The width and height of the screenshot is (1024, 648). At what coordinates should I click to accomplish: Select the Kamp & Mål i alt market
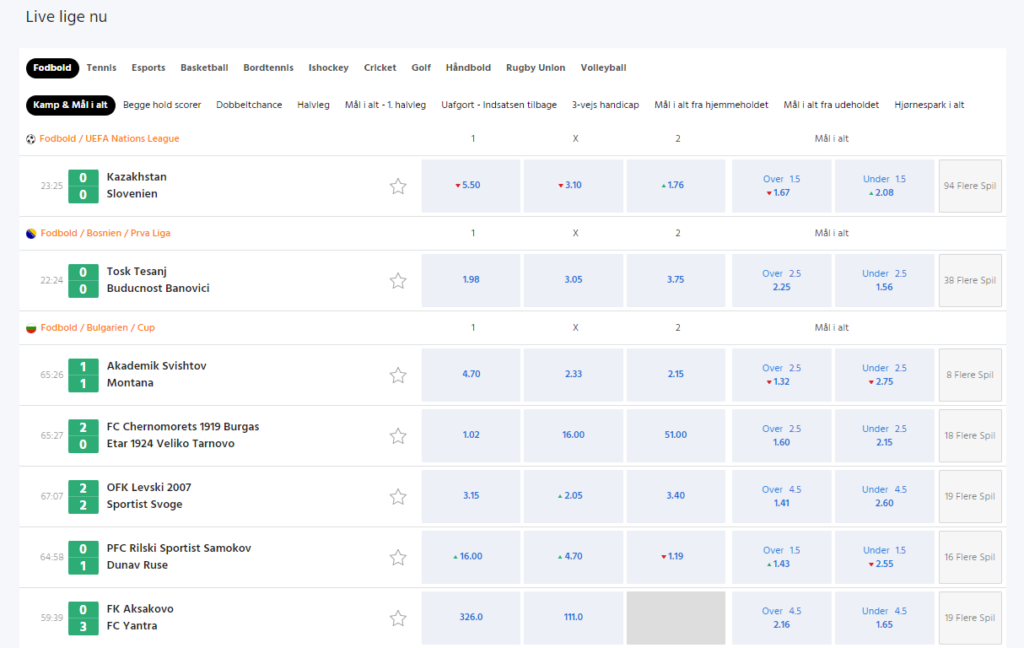tap(71, 105)
